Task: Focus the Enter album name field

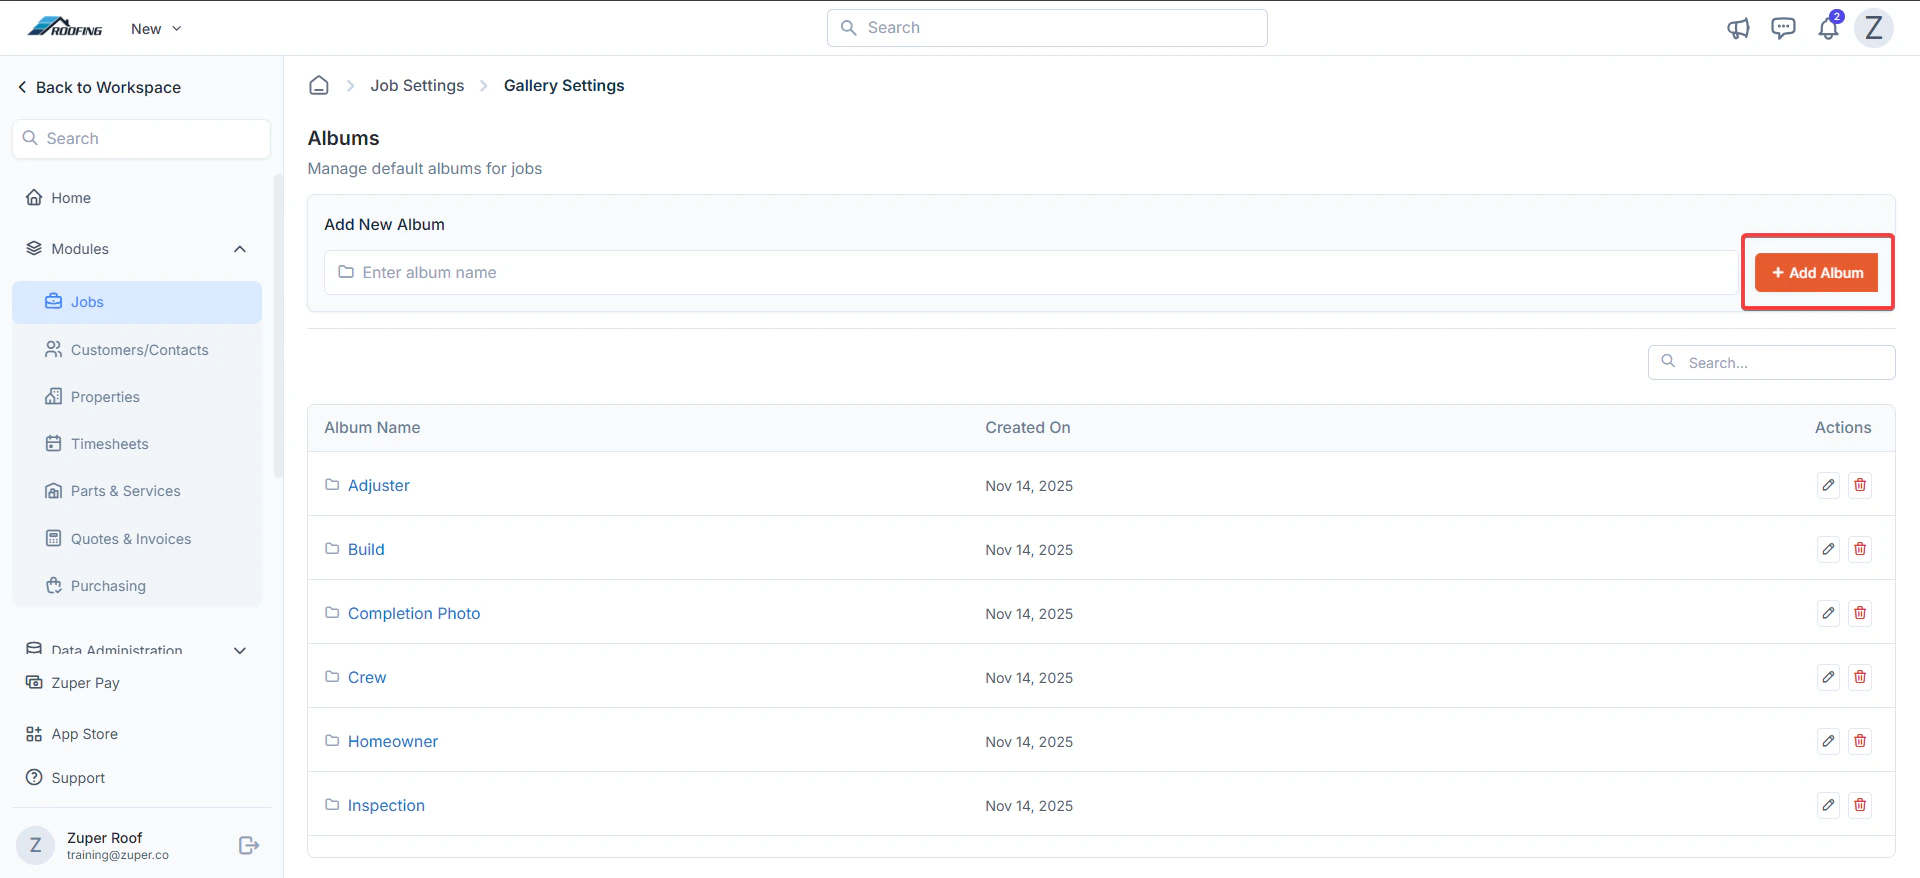Action: click(x=1032, y=272)
